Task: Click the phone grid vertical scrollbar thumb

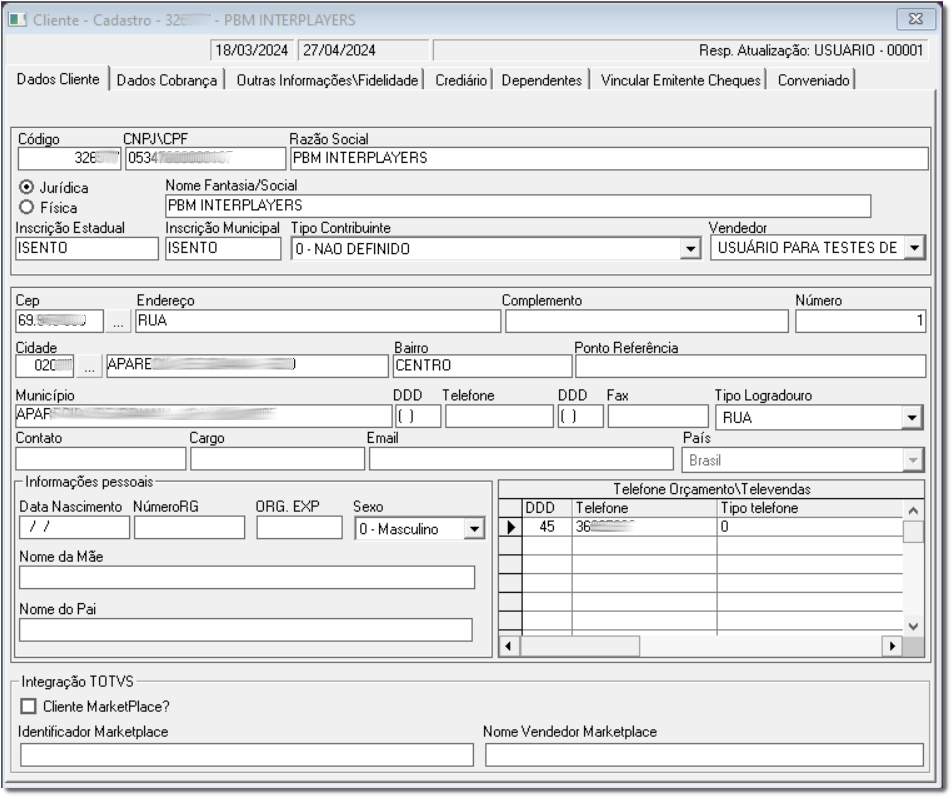Action: click(x=913, y=531)
